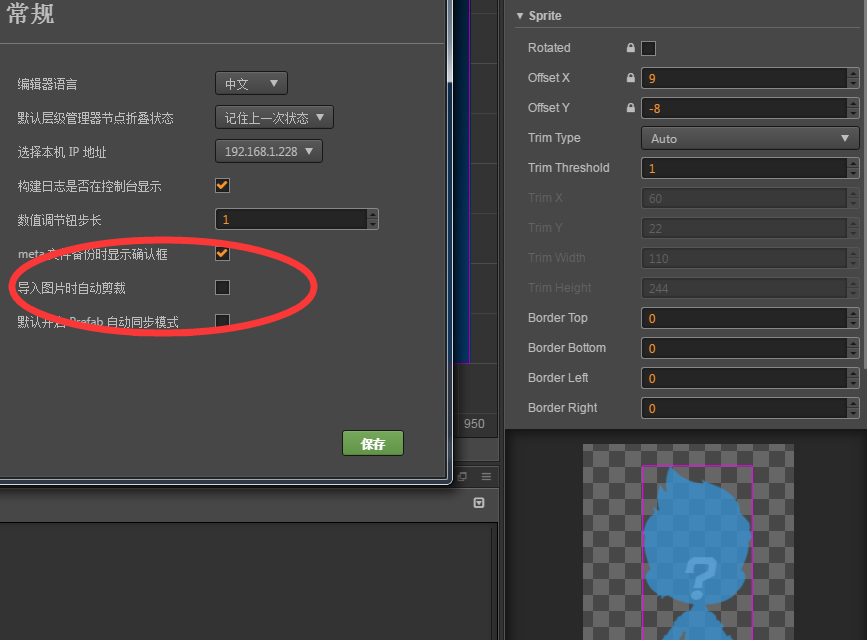This screenshot has height=640, width=867.
Task: Click the Offset Y input field
Action: [744, 108]
